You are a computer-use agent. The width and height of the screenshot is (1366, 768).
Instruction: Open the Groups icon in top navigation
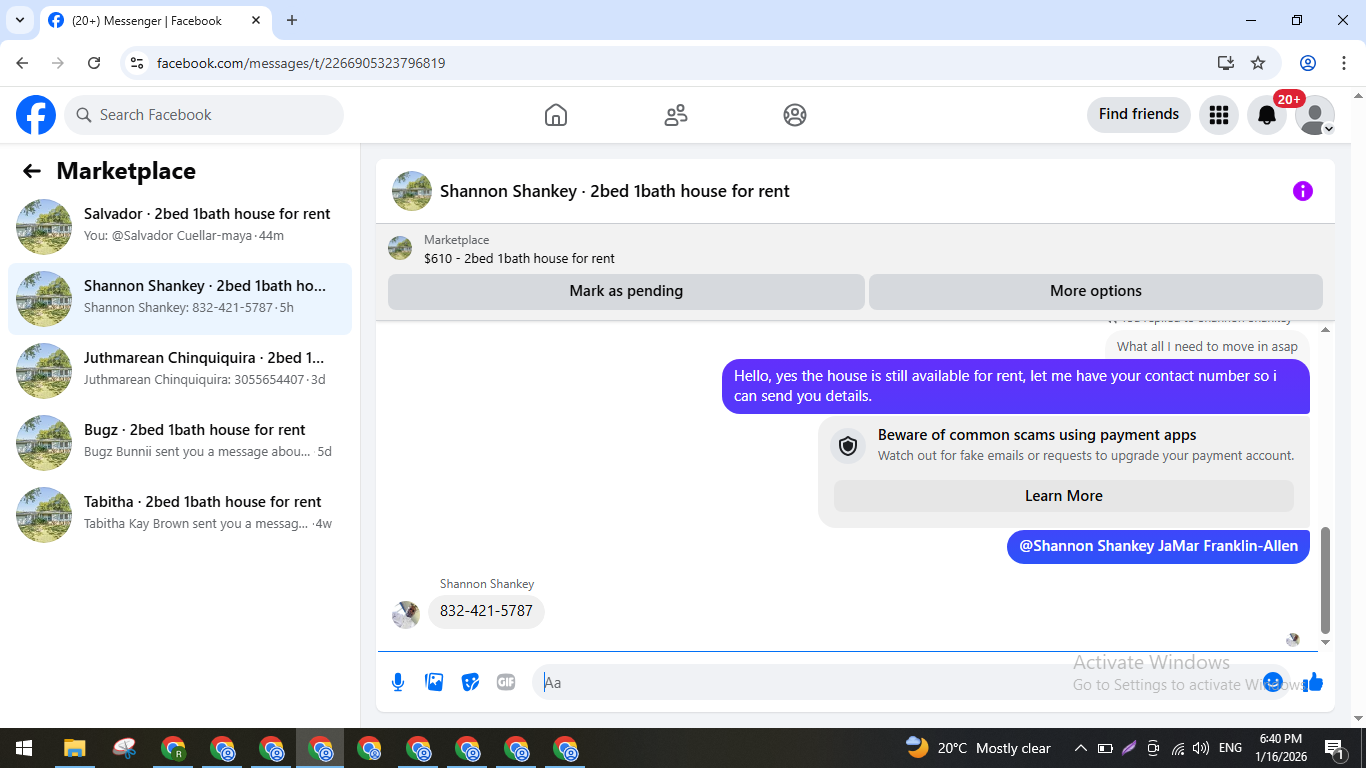pyautogui.click(x=795, y=115)
